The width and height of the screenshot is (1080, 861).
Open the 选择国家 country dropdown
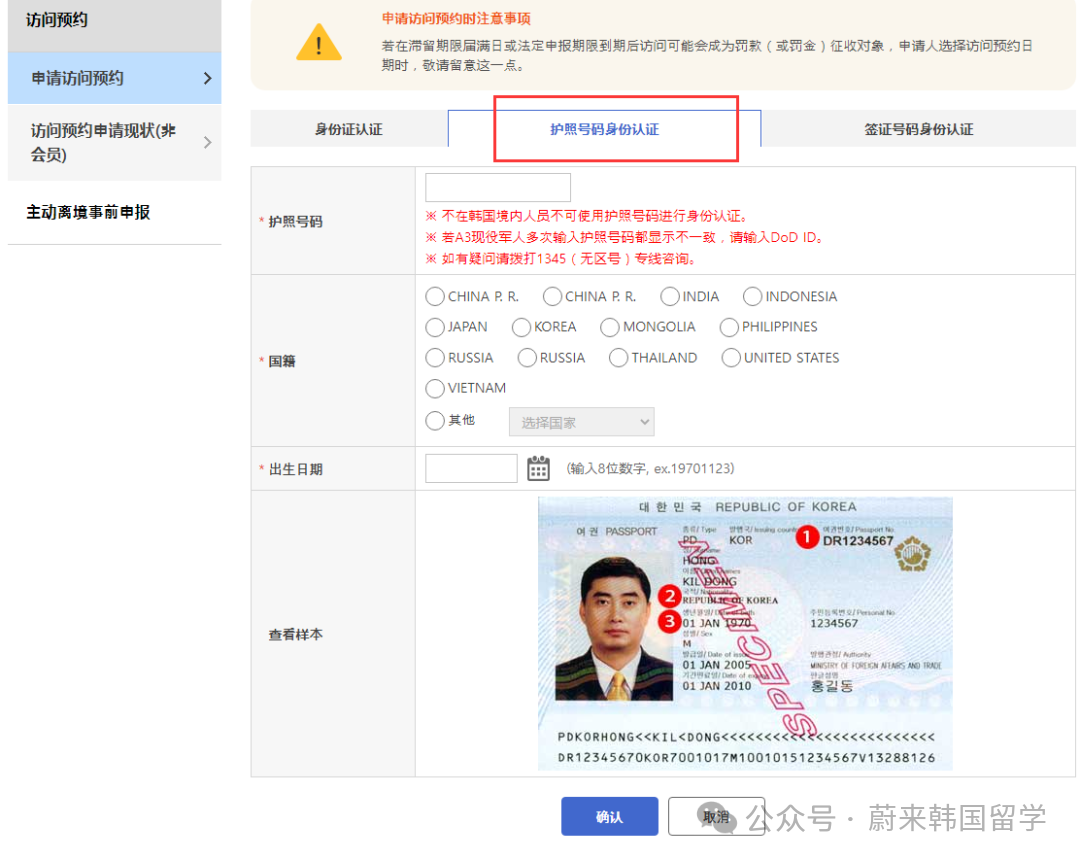[x=581, y=421]
